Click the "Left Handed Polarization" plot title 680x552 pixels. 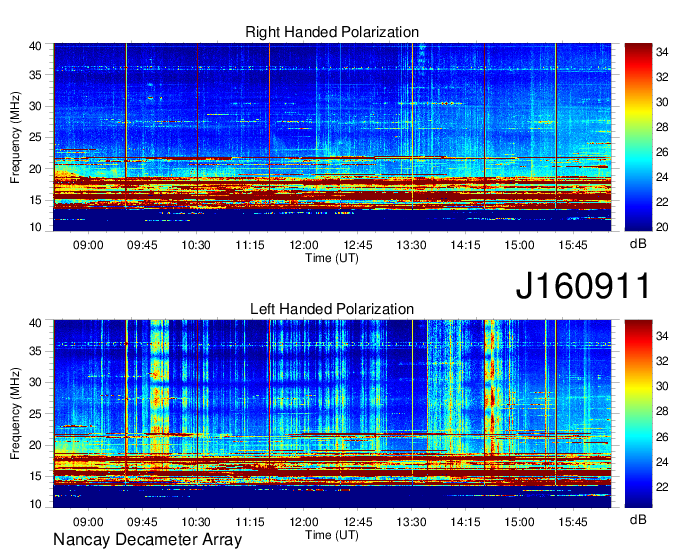[332, 309]
